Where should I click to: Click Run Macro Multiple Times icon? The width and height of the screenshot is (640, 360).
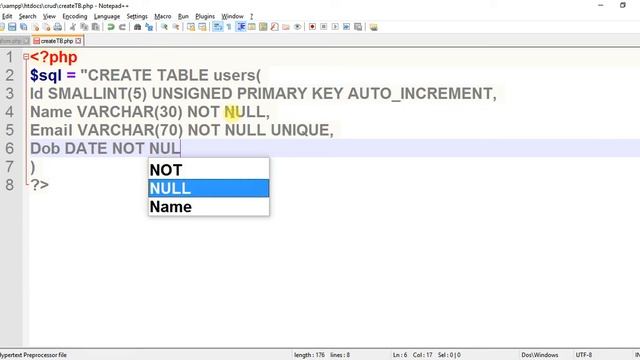click(347, 27)
